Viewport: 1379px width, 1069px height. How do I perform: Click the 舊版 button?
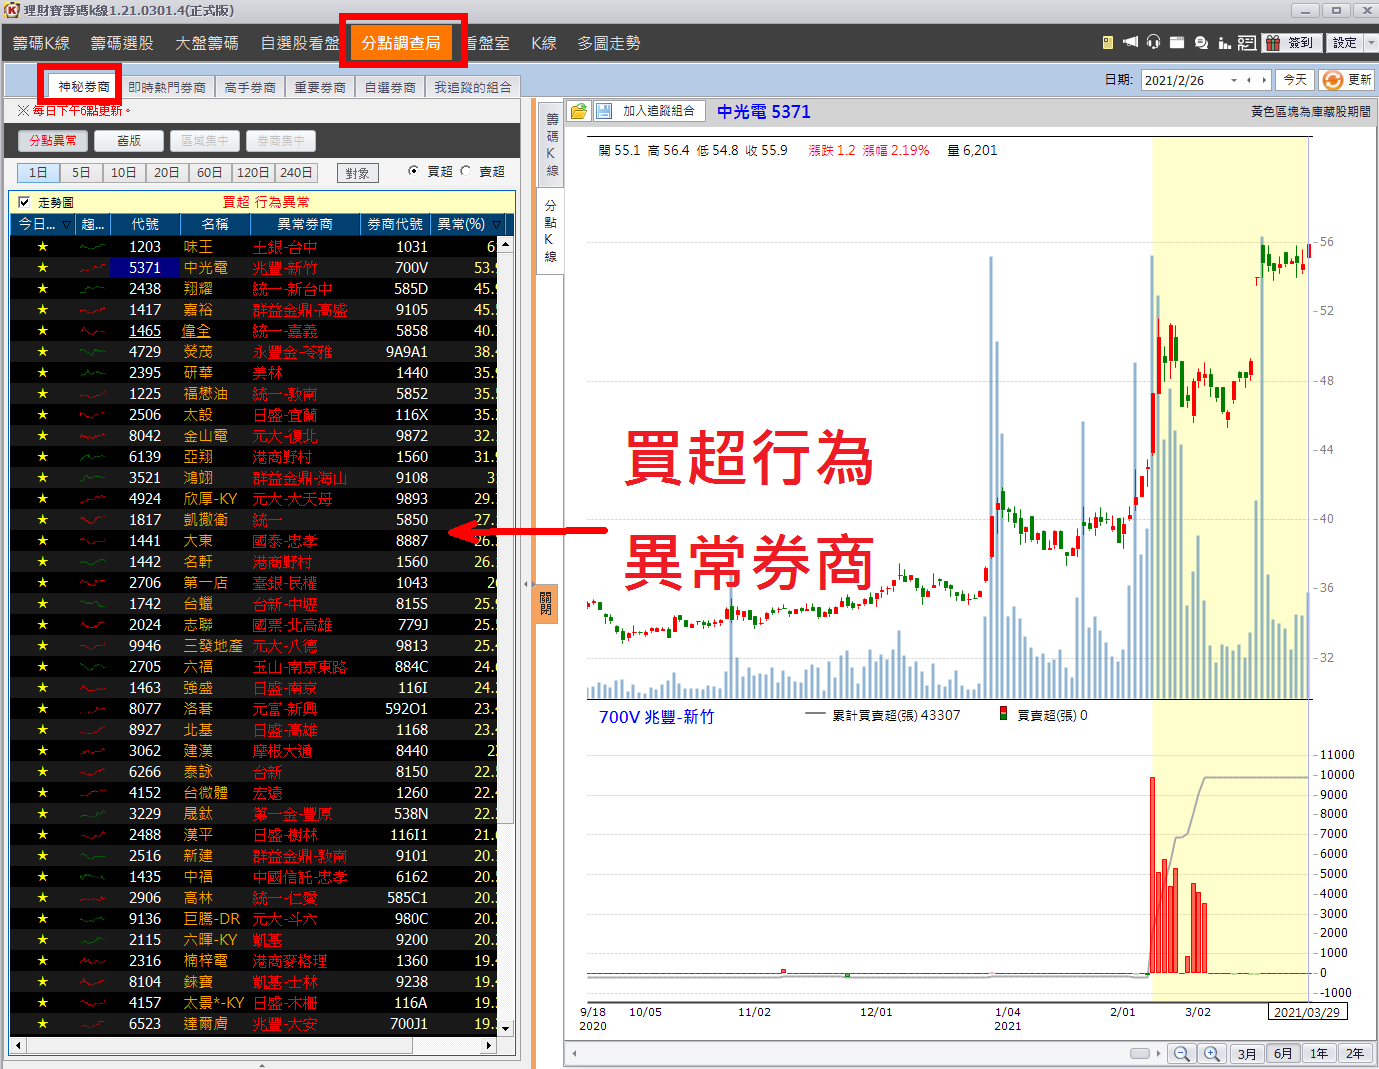[129, 141]
